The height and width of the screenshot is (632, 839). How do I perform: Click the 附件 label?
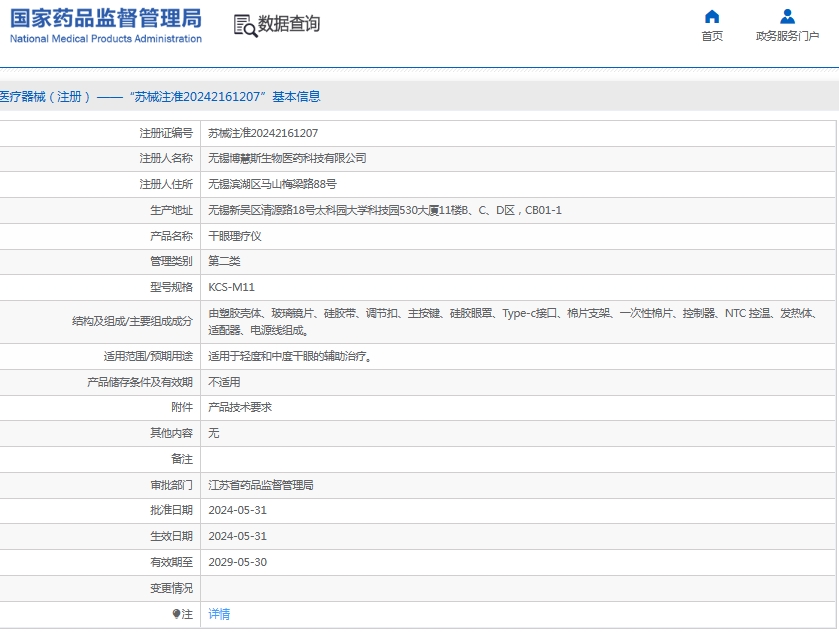pyautogui.click(x=182, y=407)
